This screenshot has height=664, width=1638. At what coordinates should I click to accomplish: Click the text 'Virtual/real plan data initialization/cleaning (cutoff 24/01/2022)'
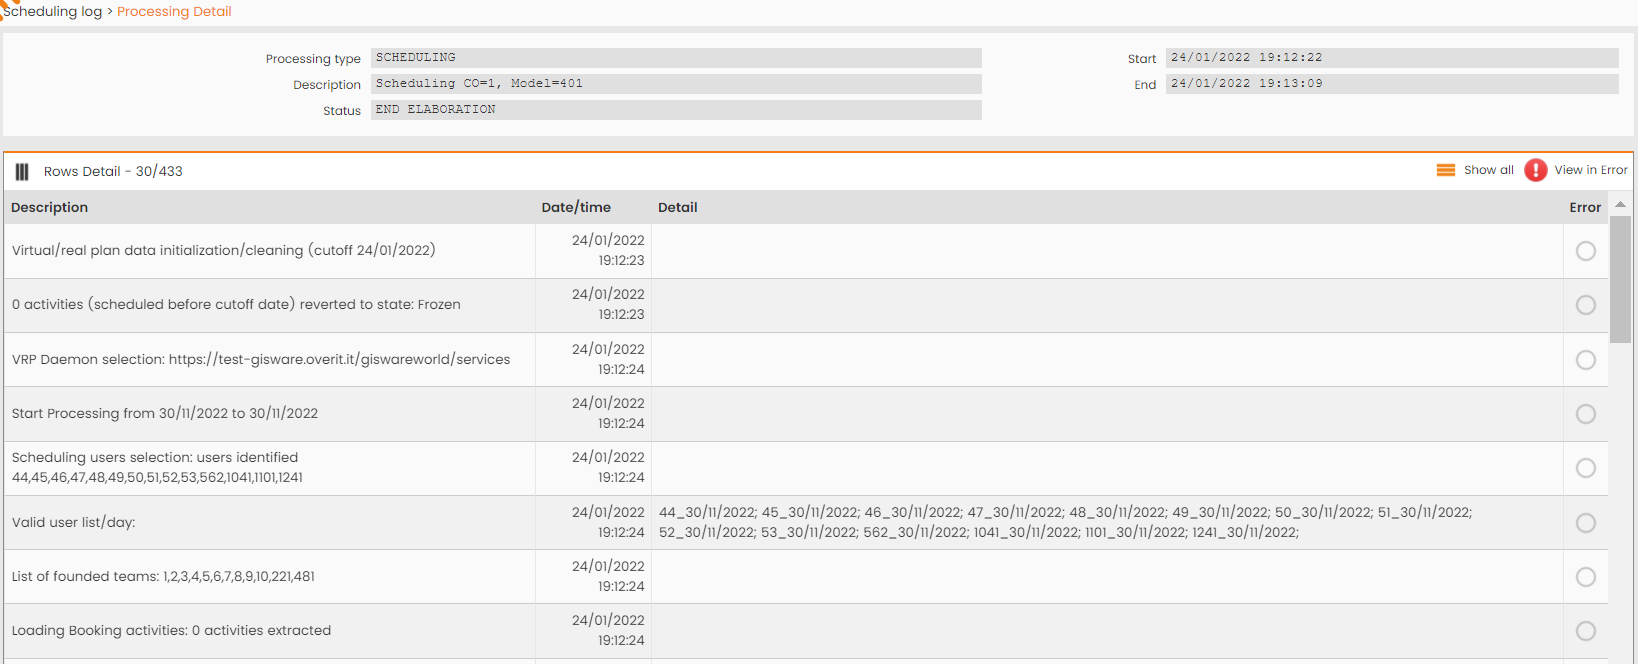click(224, 250)
